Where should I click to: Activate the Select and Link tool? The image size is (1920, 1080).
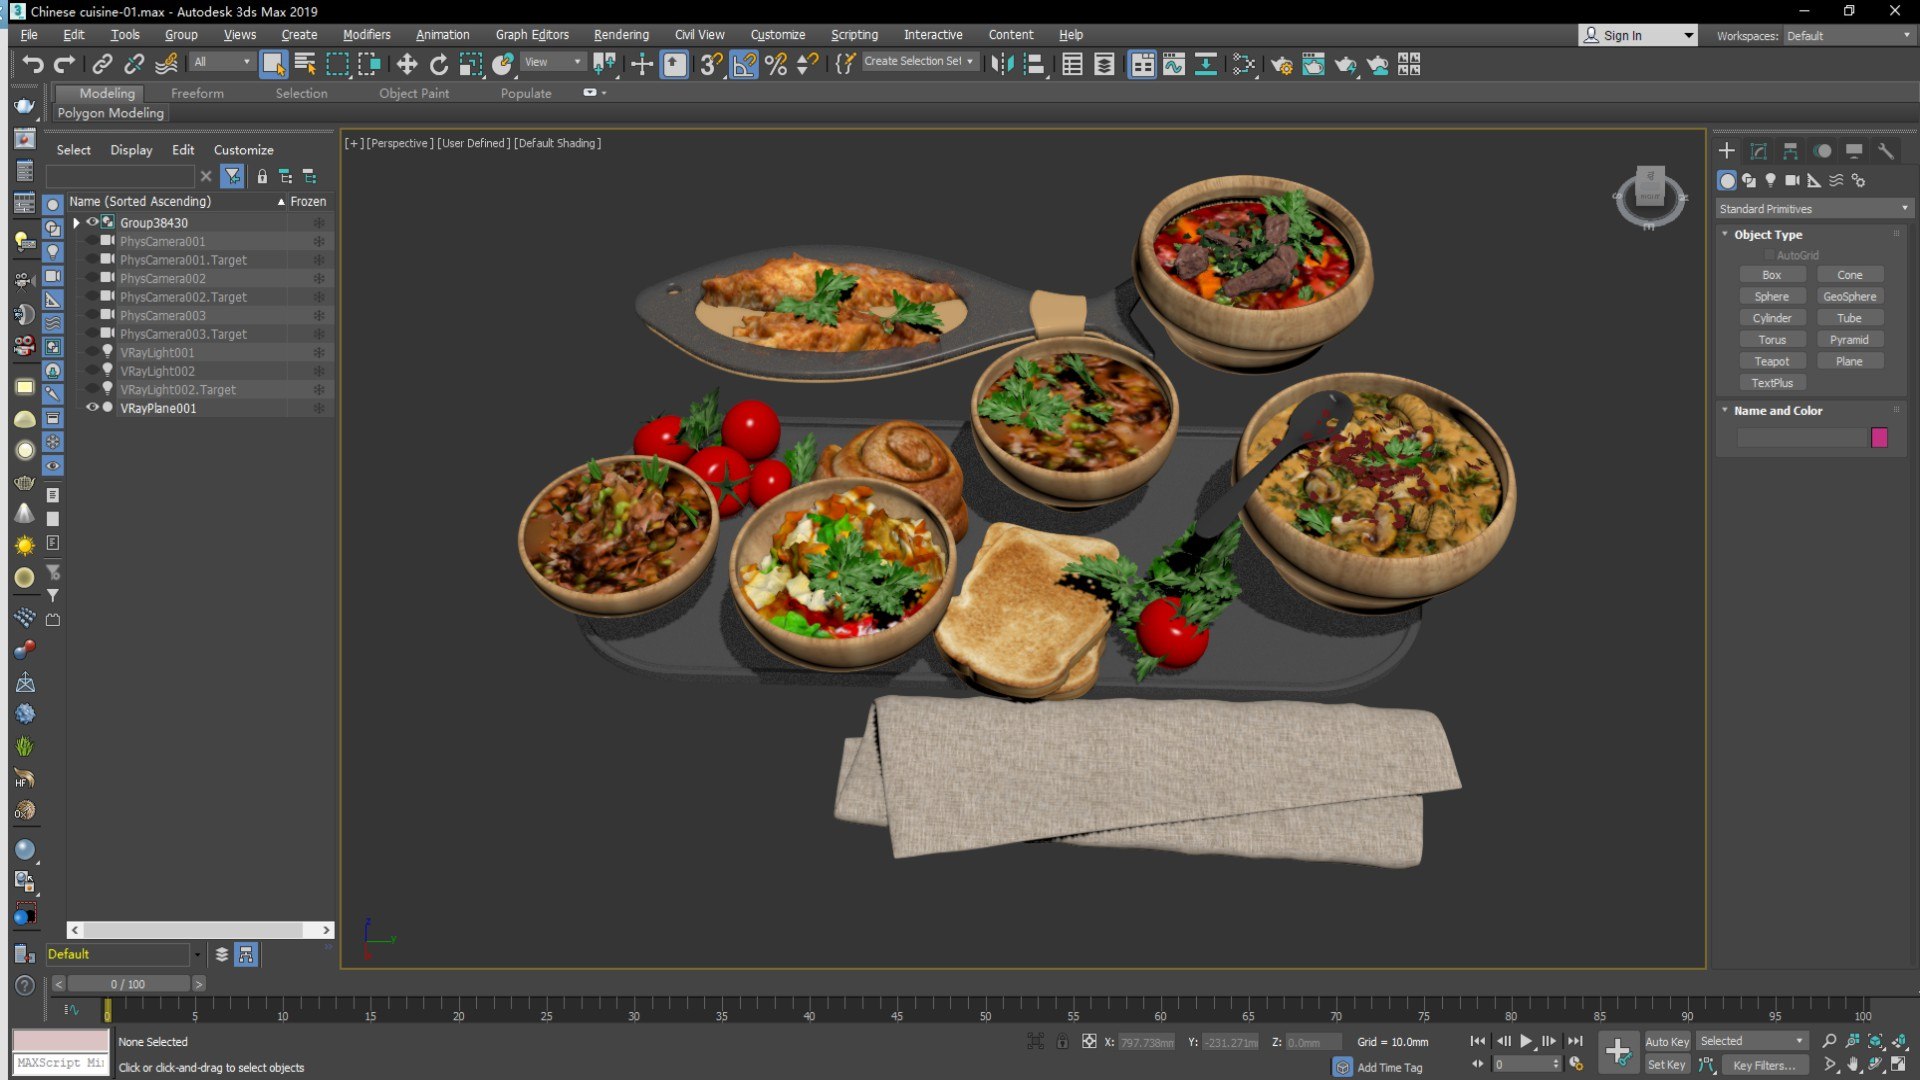[x=101, y=64]
